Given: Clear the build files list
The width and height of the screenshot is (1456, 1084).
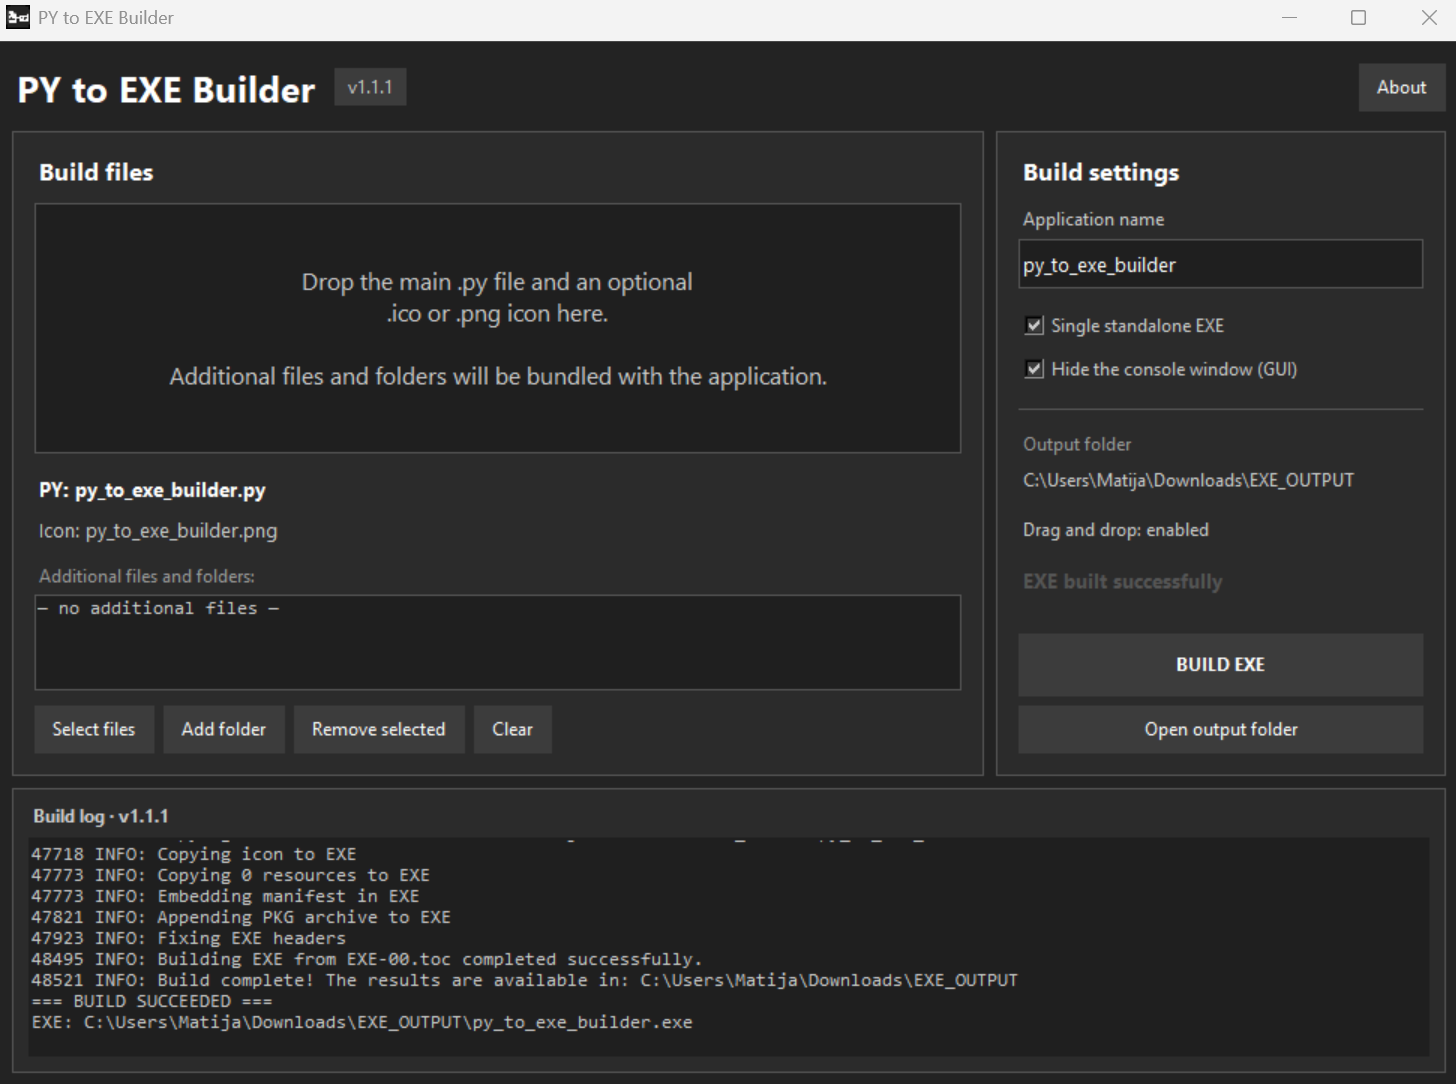Looking at the screenshot, I should click(x=512, y=729).
